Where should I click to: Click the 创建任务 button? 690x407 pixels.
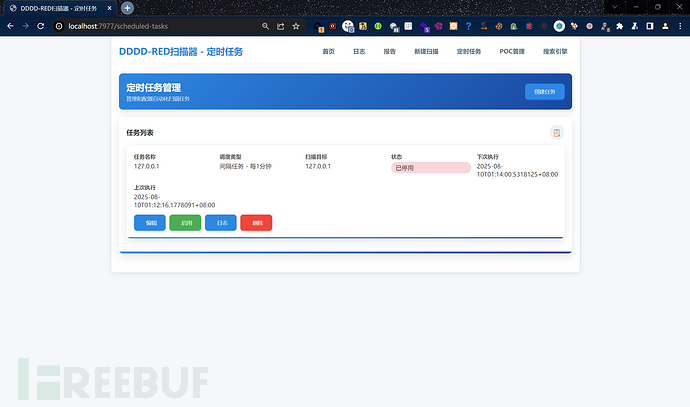pyautogui.click(x=545, y=92)
